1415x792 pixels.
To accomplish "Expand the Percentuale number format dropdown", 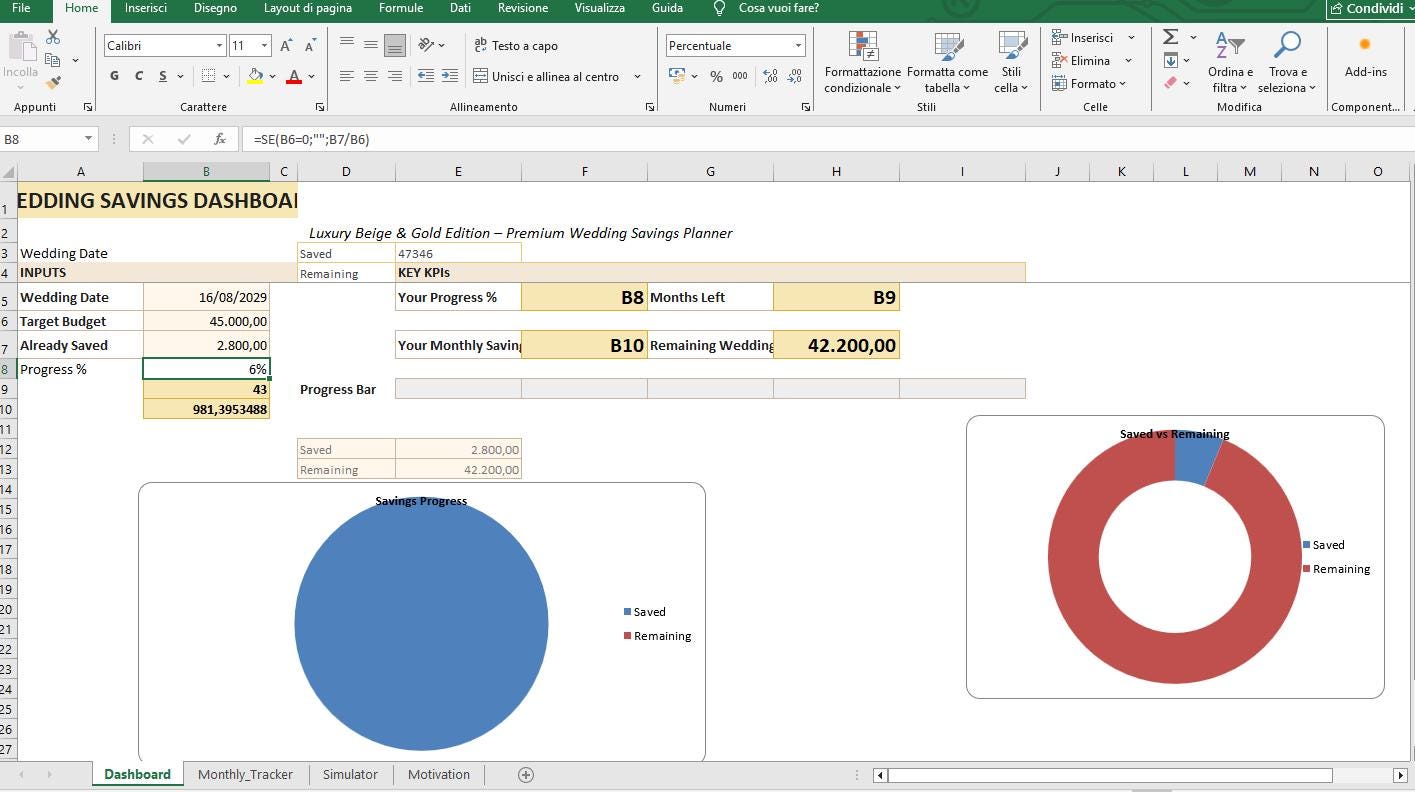I will click(x=798, y=46).
